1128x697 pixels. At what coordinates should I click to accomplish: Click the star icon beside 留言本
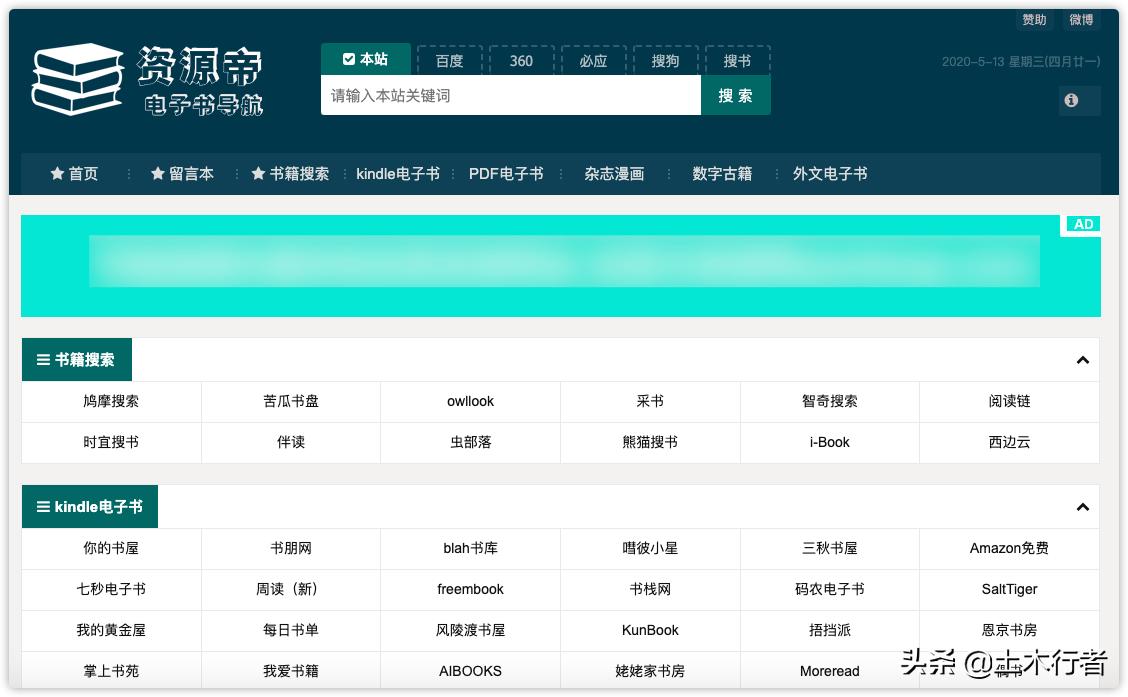157,173
